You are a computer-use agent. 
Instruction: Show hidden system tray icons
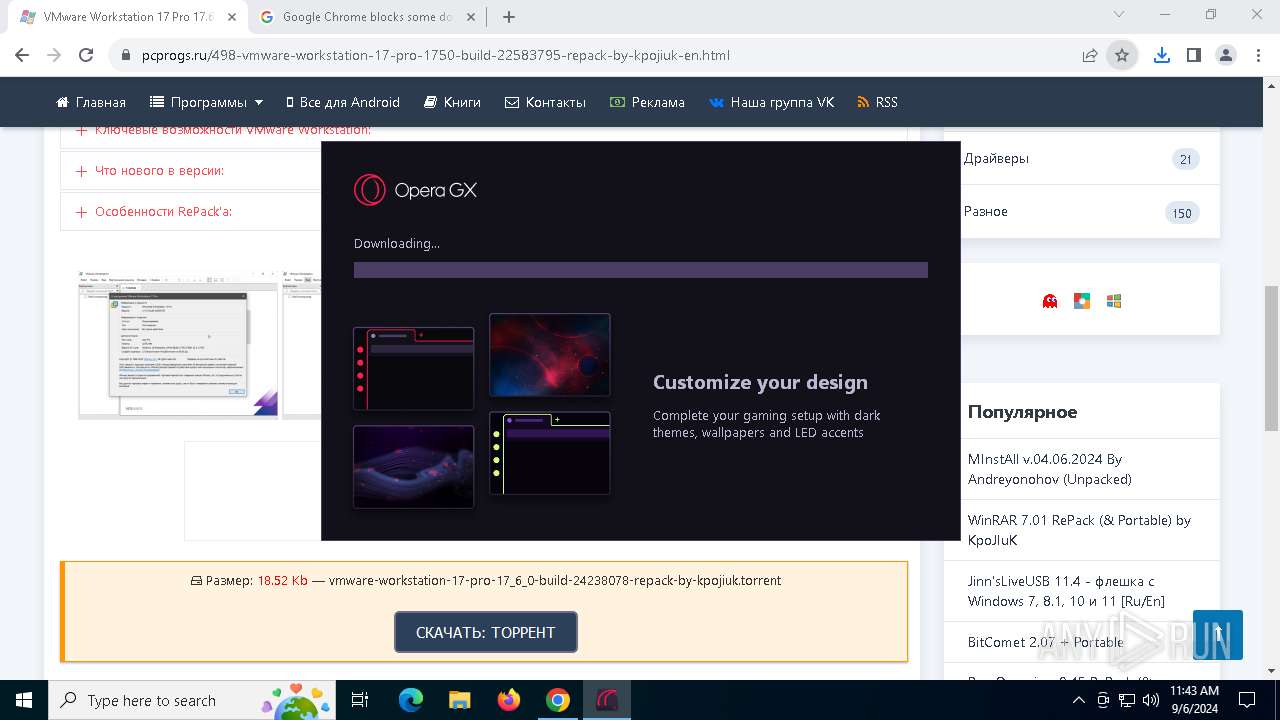pos(1079,700)
